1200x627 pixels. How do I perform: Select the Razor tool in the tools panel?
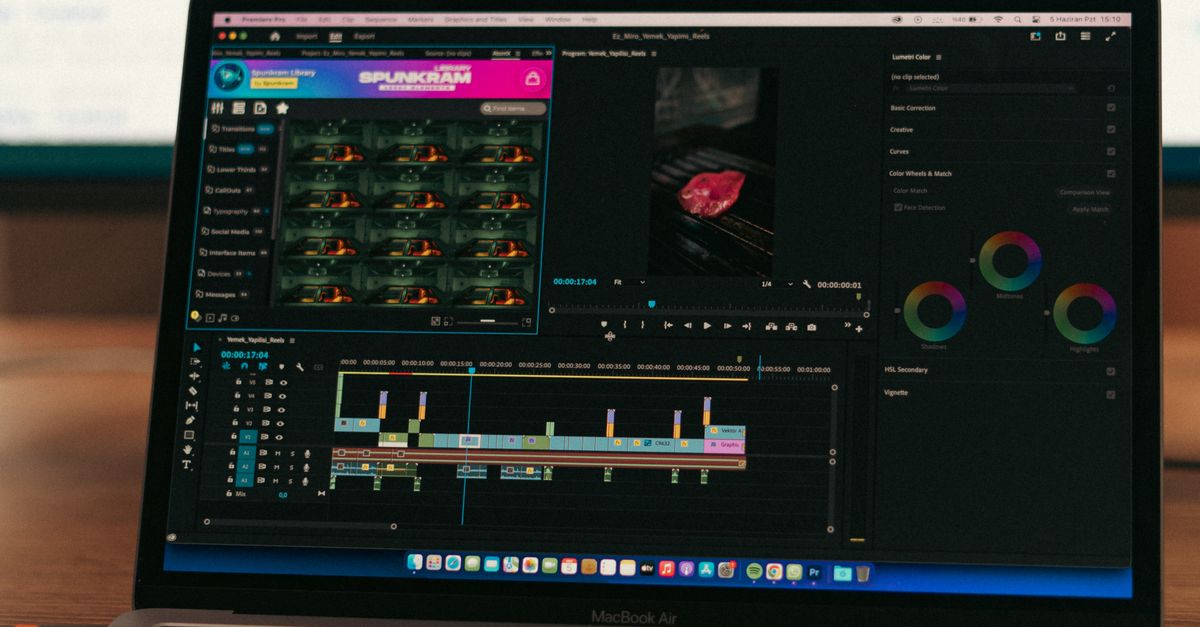(193, 391)
